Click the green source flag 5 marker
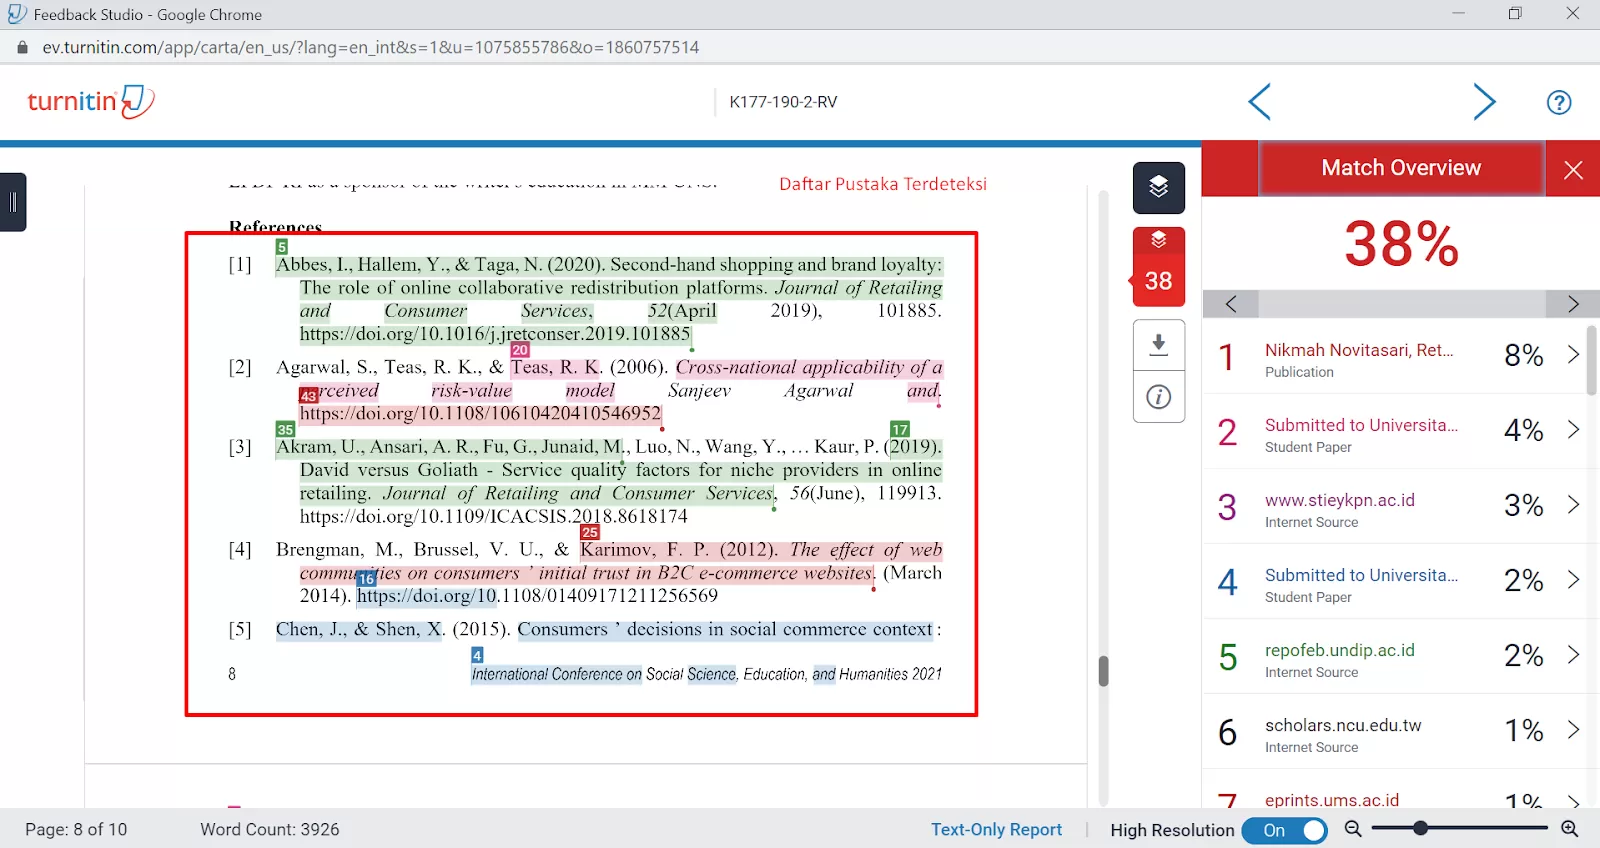This screenshot has height=848, width=1600. point(282,247)
